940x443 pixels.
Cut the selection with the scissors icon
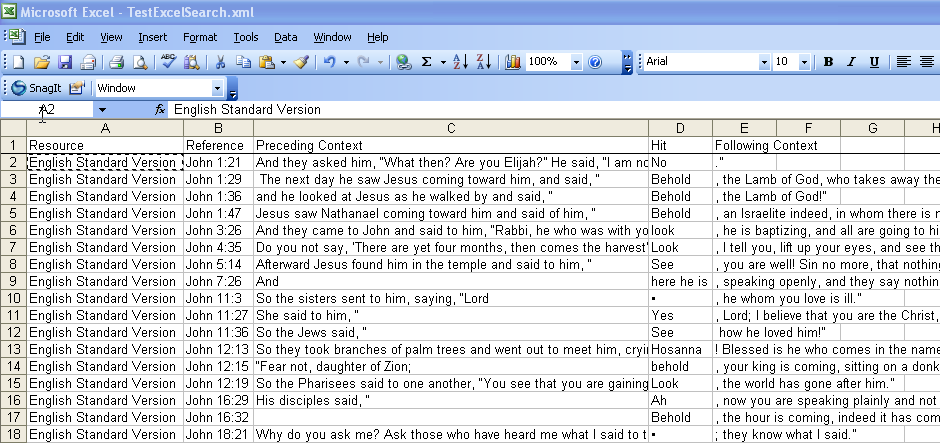pyautogui.click(x=220, y=62)
